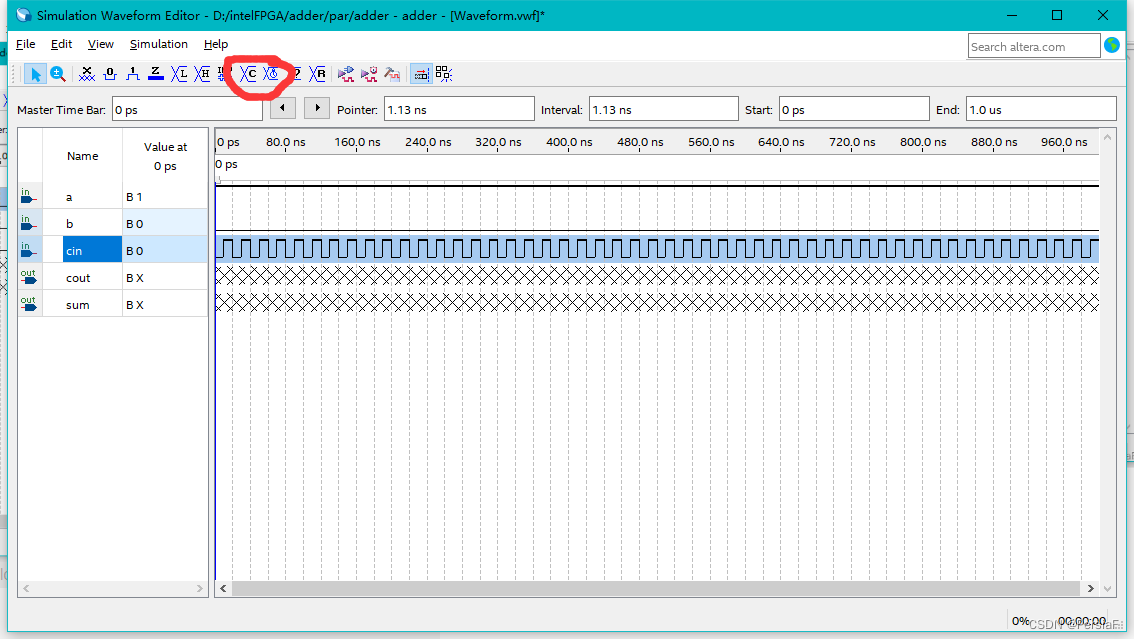This screenshot has height=639, width=1134.
Task: Toggle Snap to Transition button
Action: [x=444, y=74]
